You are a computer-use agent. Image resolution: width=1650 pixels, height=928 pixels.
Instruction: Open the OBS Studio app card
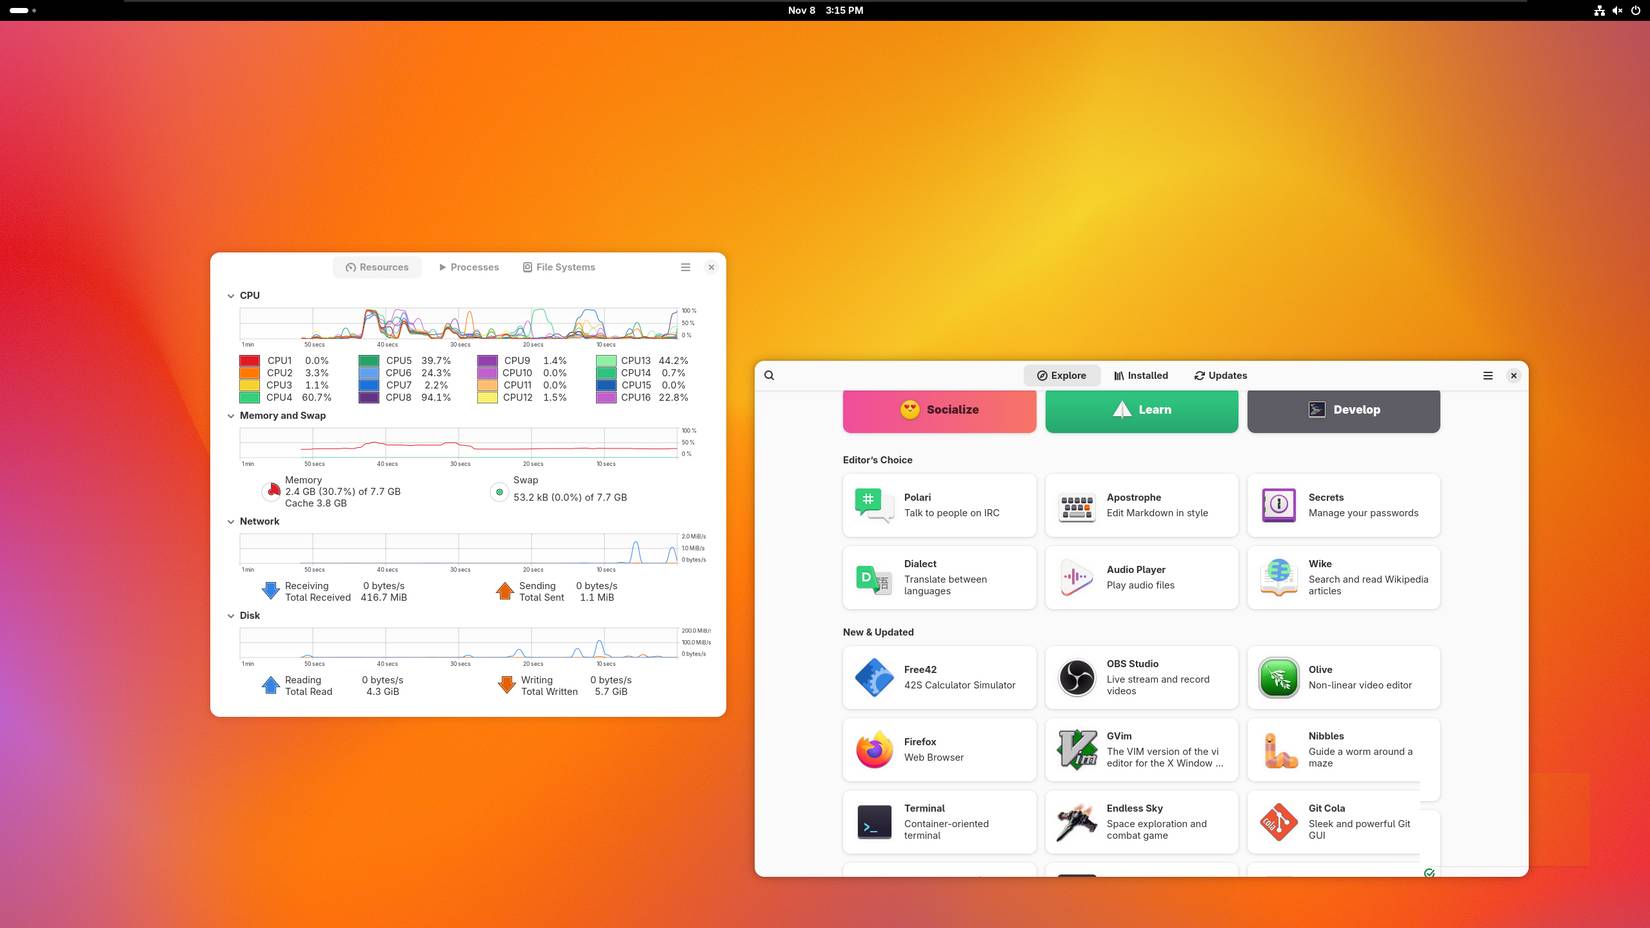tap(1141, 677)
